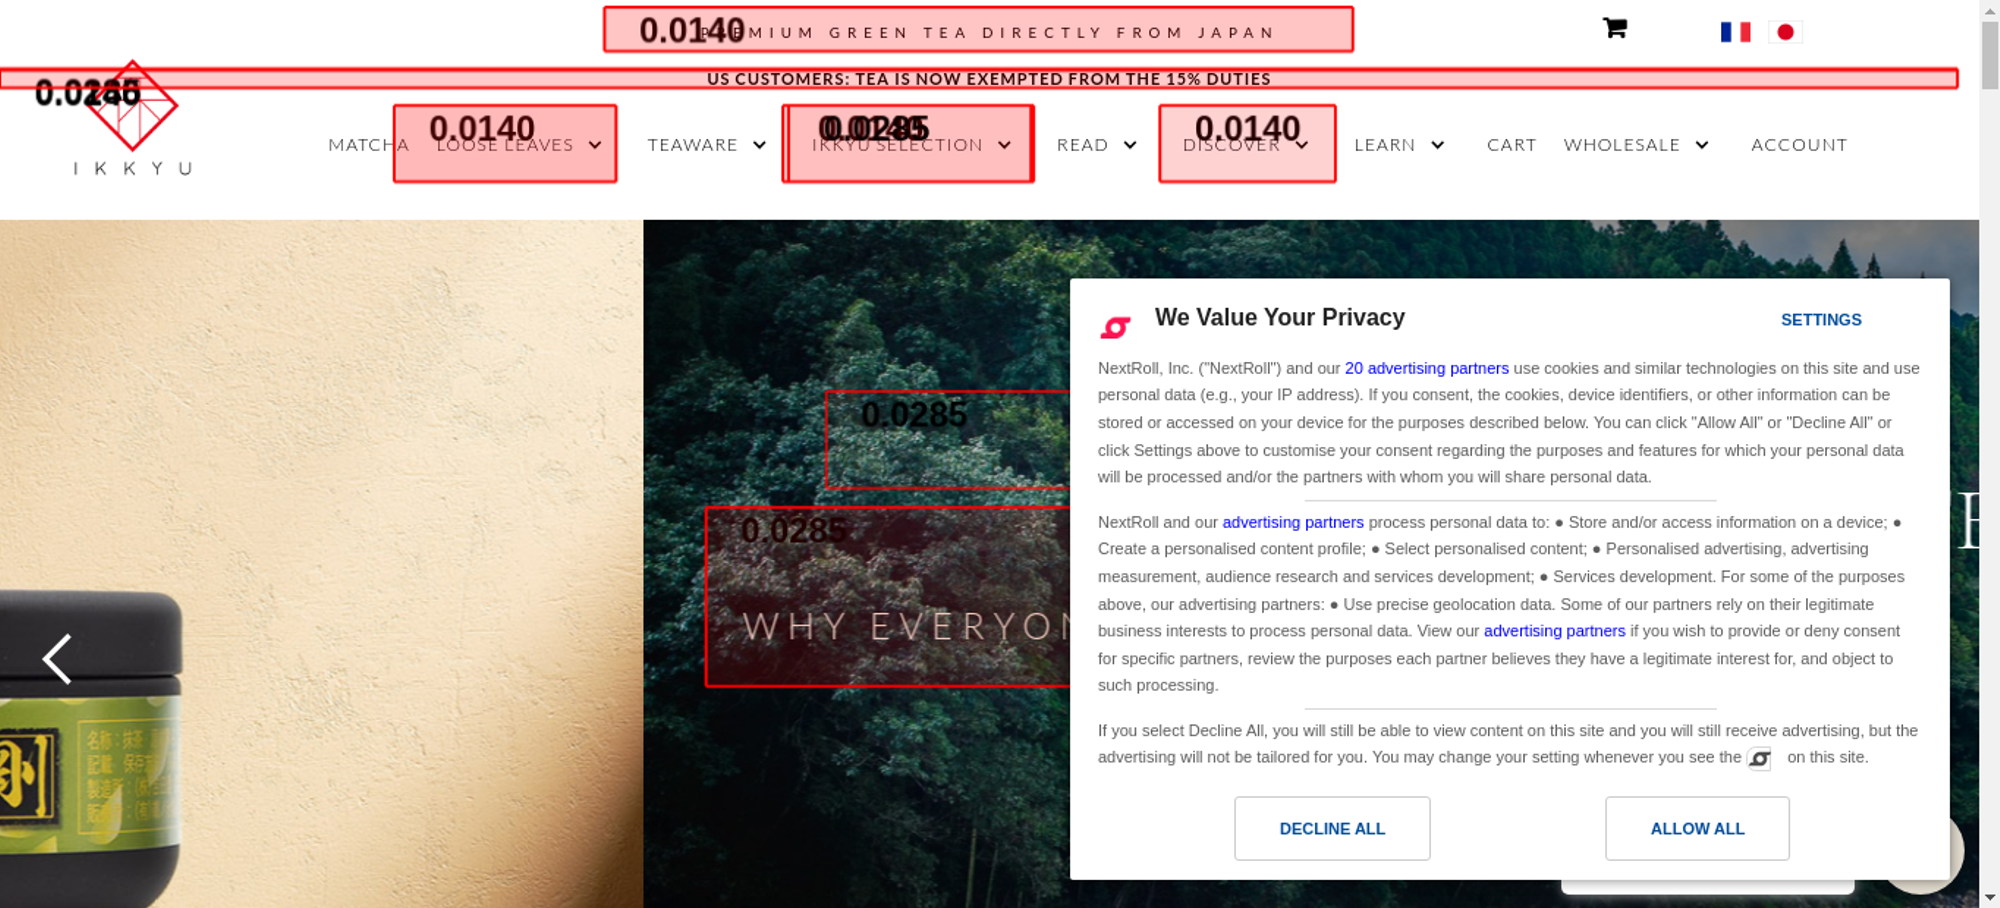The image size is (2000, 908).
Task: Click the page vertical scrollbar thumb
Action: 1990,55
